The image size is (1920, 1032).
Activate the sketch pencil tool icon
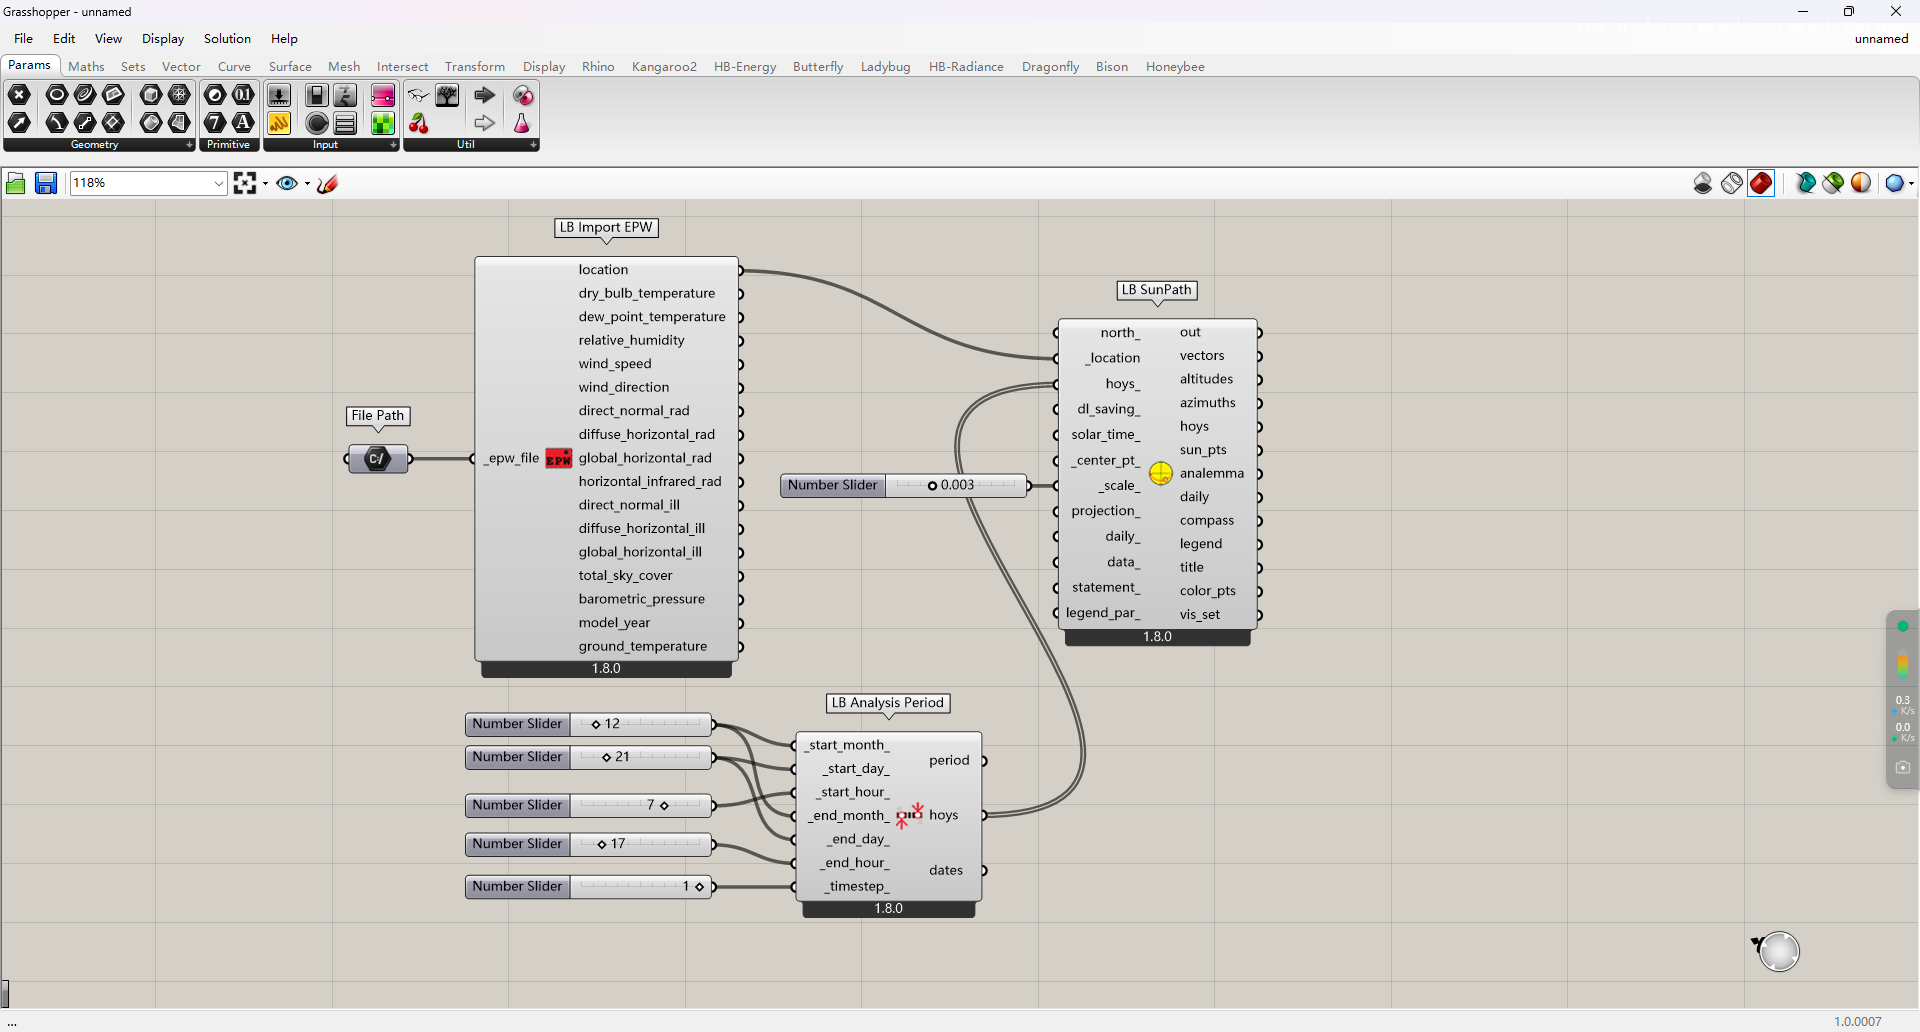(x=327, y=183)
